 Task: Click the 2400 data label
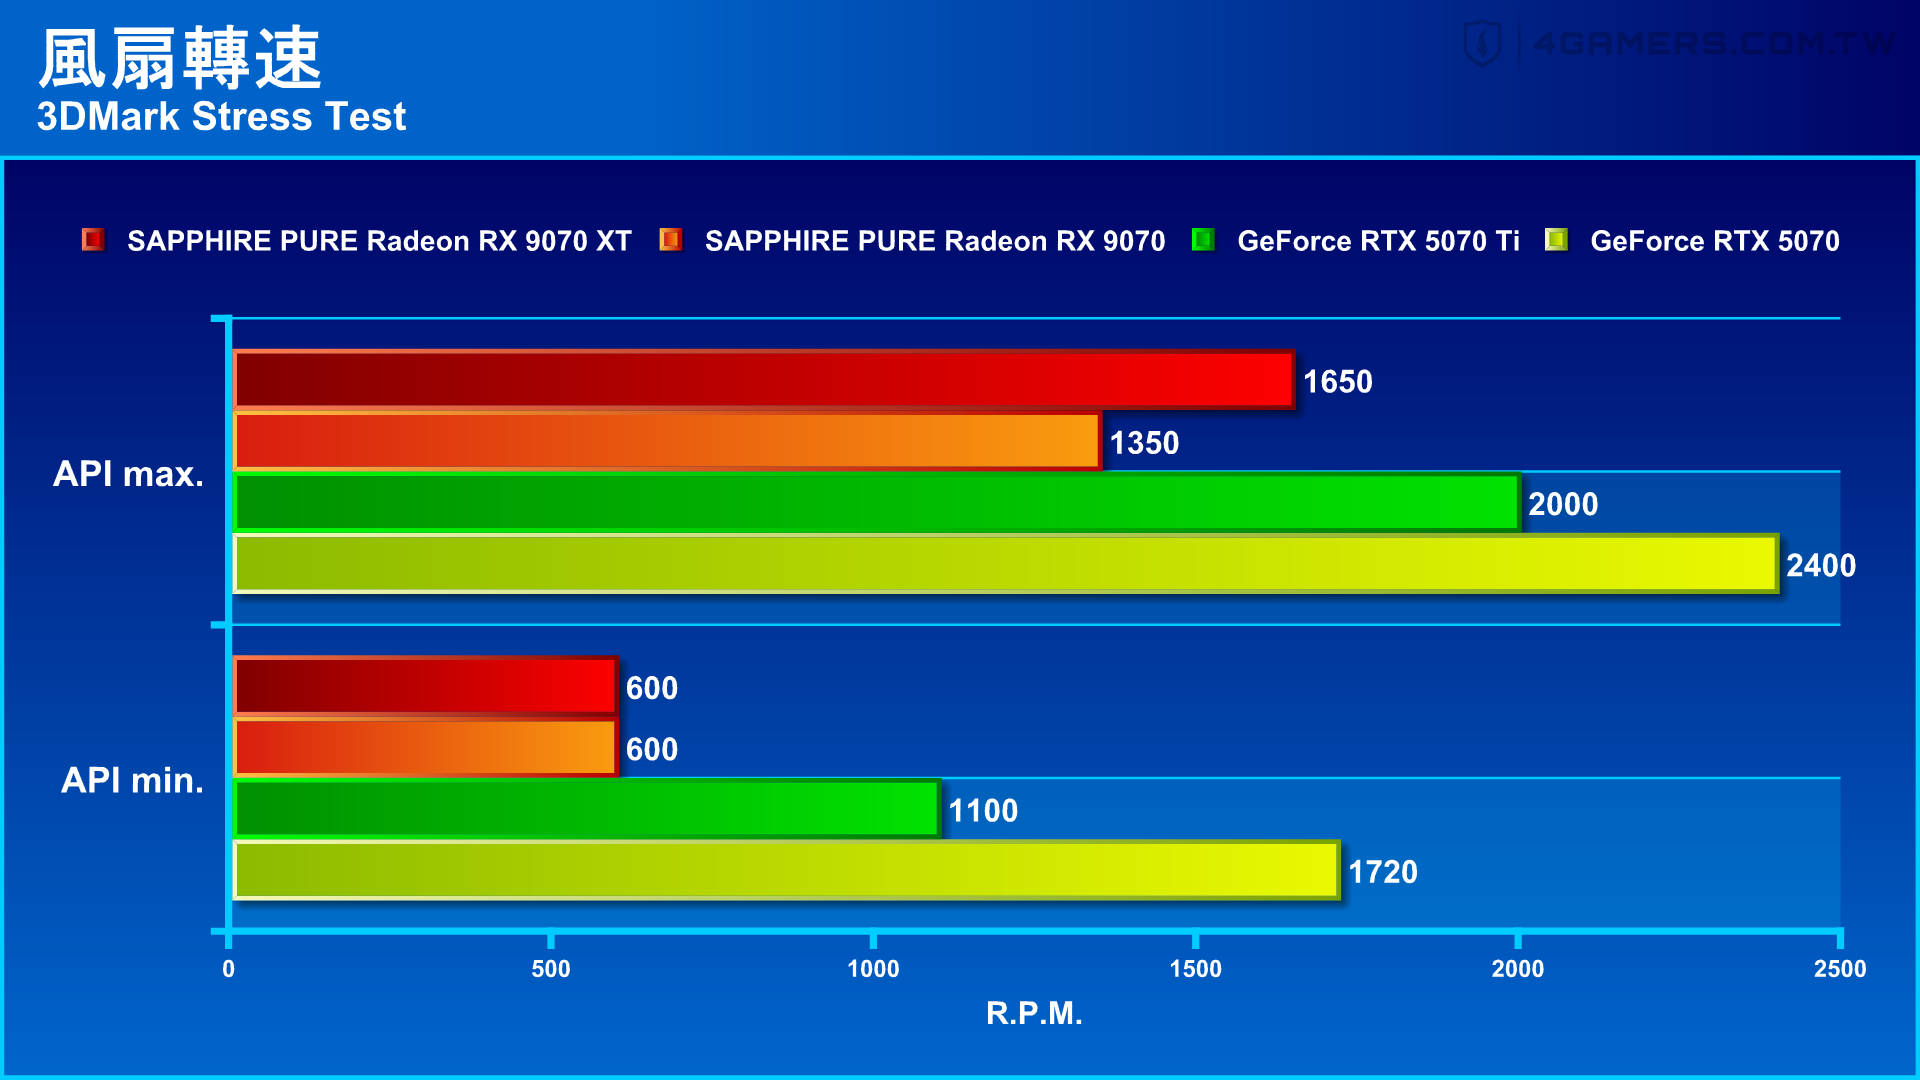pos(1821,566)
